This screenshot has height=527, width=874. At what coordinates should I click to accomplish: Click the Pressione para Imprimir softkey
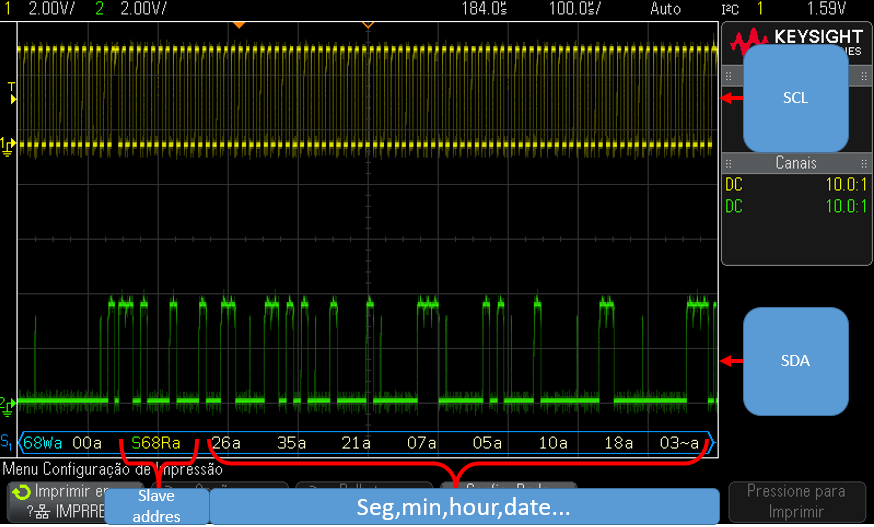pos(796,501)
